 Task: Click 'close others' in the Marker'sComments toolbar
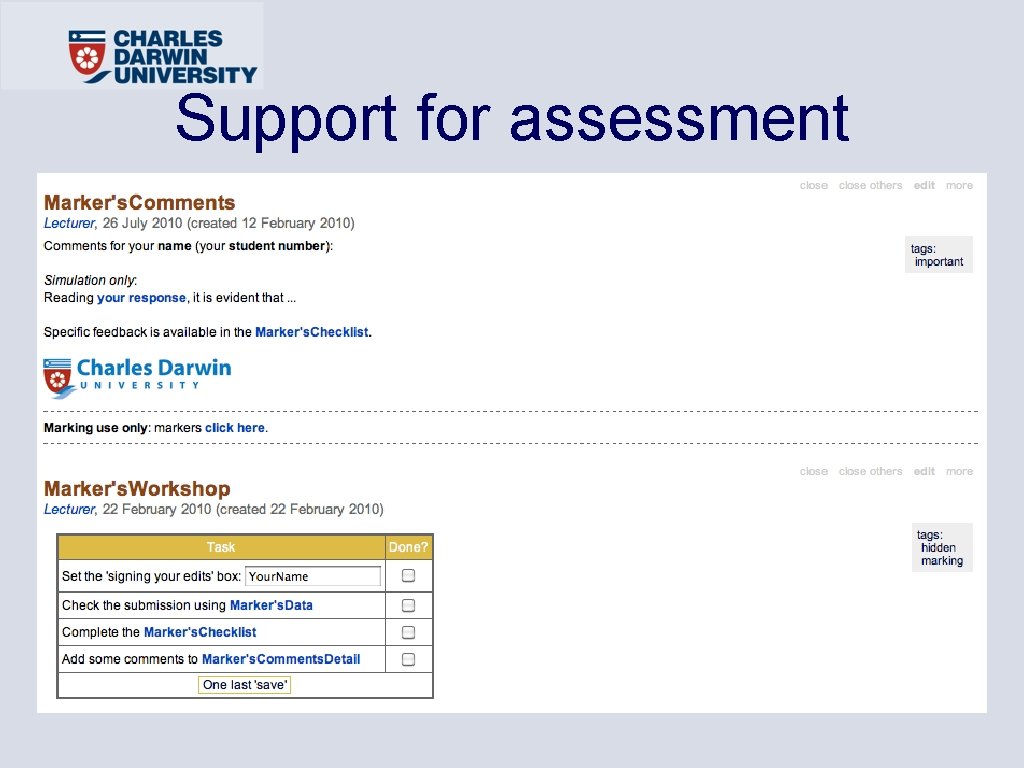(x=871, y=185)
